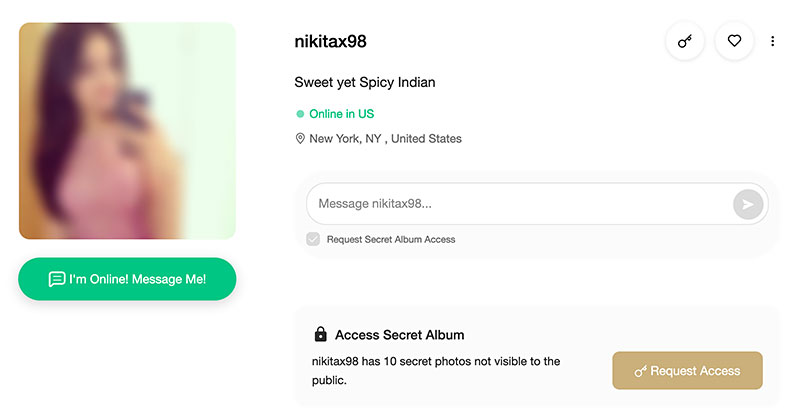Click the I'm Online! Message Me! button
Viewport: 800px width, 418px height.
127,279
